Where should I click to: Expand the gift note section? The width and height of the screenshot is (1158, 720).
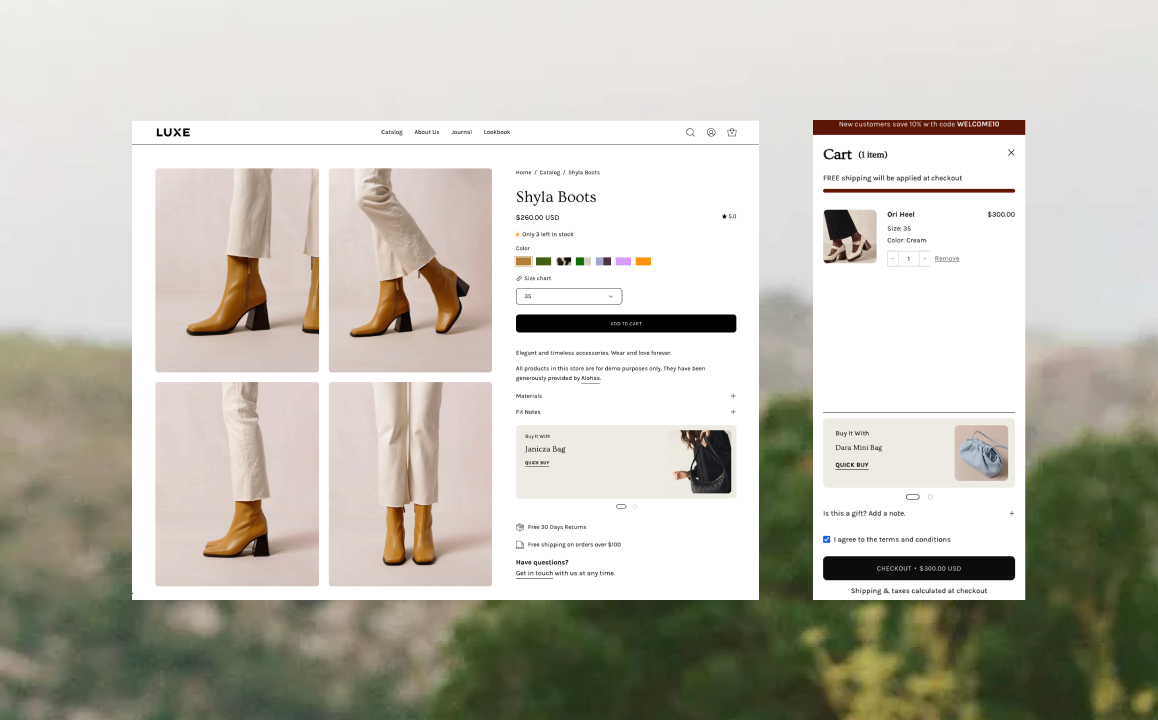(1011, 514)
